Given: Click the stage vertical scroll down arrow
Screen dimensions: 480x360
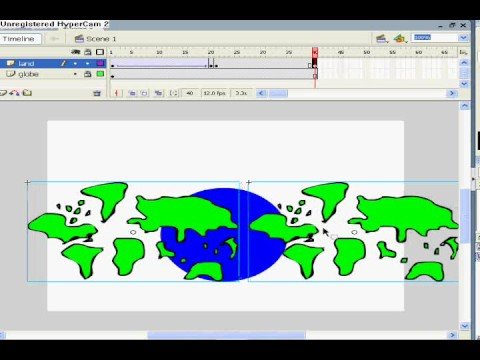Looking at the screenshot, I should [x=465, y=326].
